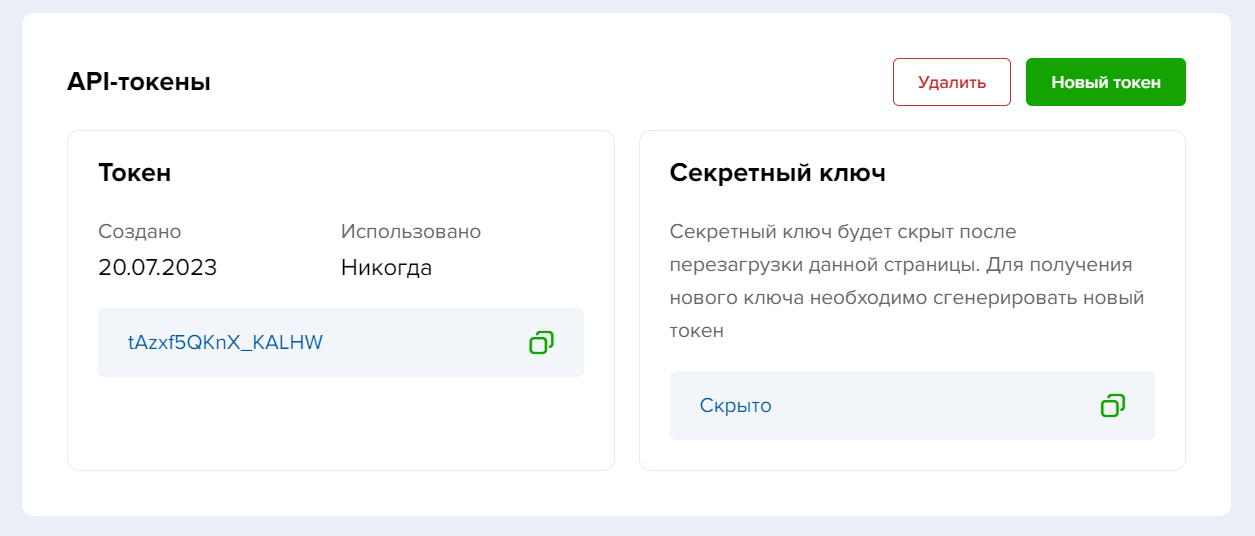Create a token via Новый токен button
Viewport: 1255px width, 536px height.
click(1106, 82)
